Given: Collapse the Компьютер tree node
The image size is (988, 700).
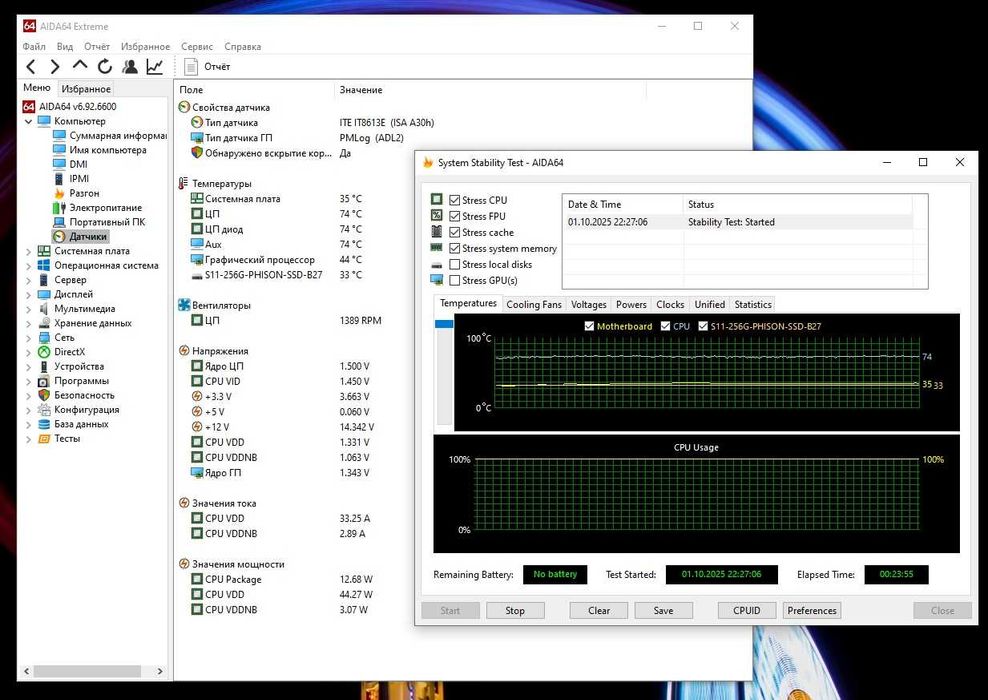Looking at the screenshot, I should pos(28,121).
